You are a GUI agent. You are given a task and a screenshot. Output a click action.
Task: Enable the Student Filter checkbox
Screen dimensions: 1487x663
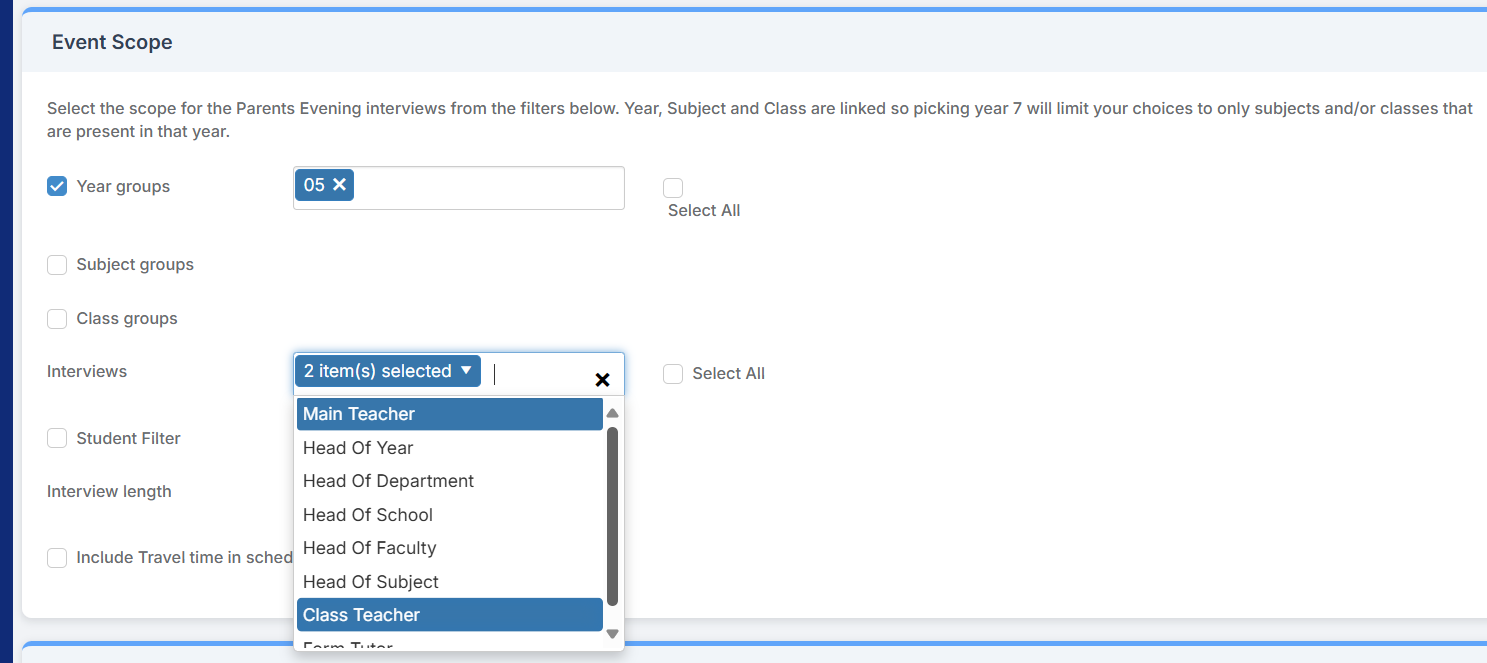tap(57, 438)
